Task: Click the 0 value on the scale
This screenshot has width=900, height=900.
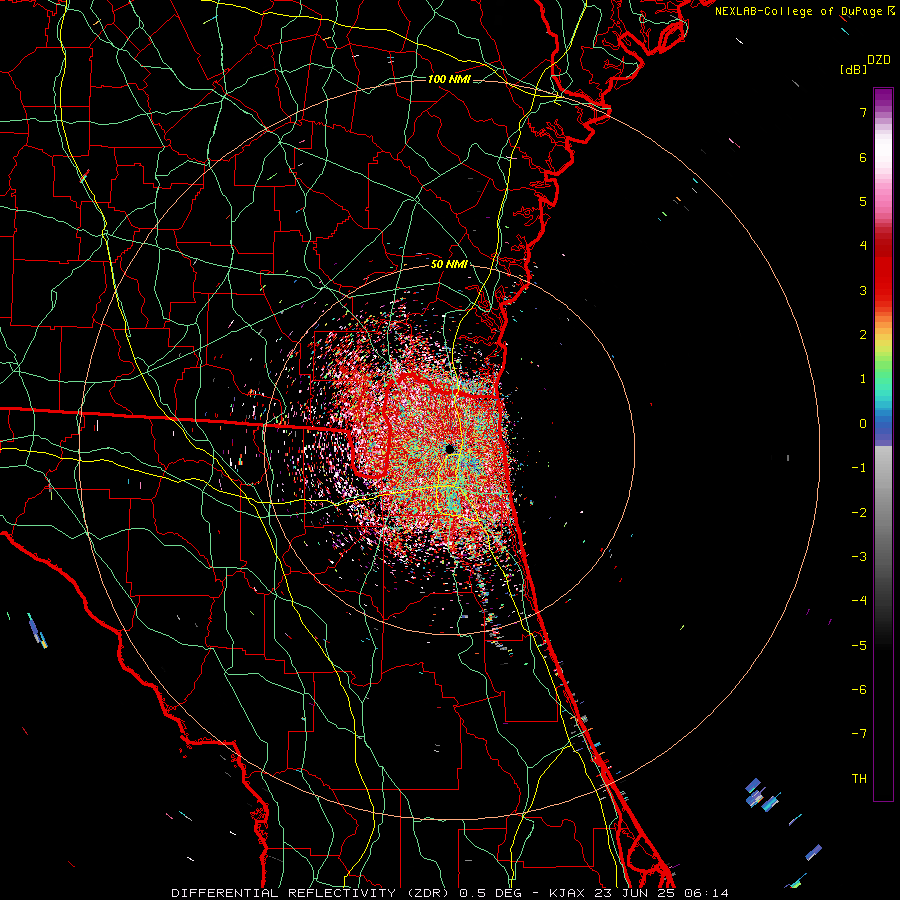Action: coord(863,424)
